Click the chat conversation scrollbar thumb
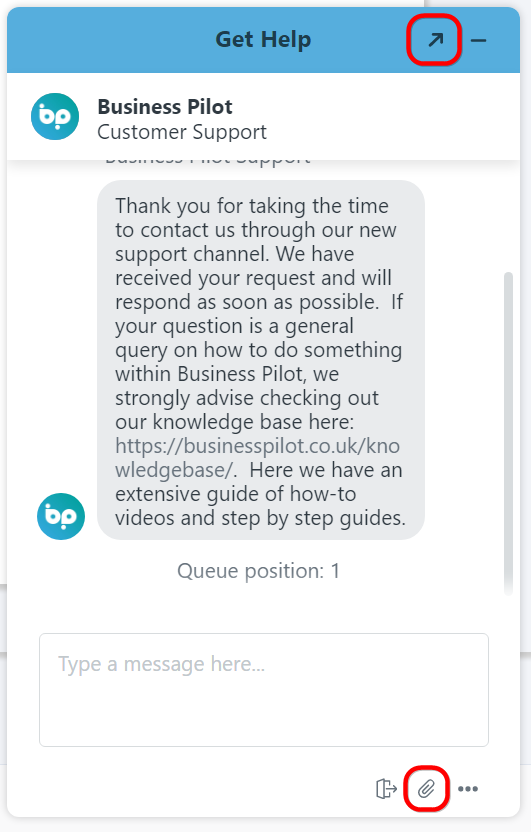 (508, 432)
